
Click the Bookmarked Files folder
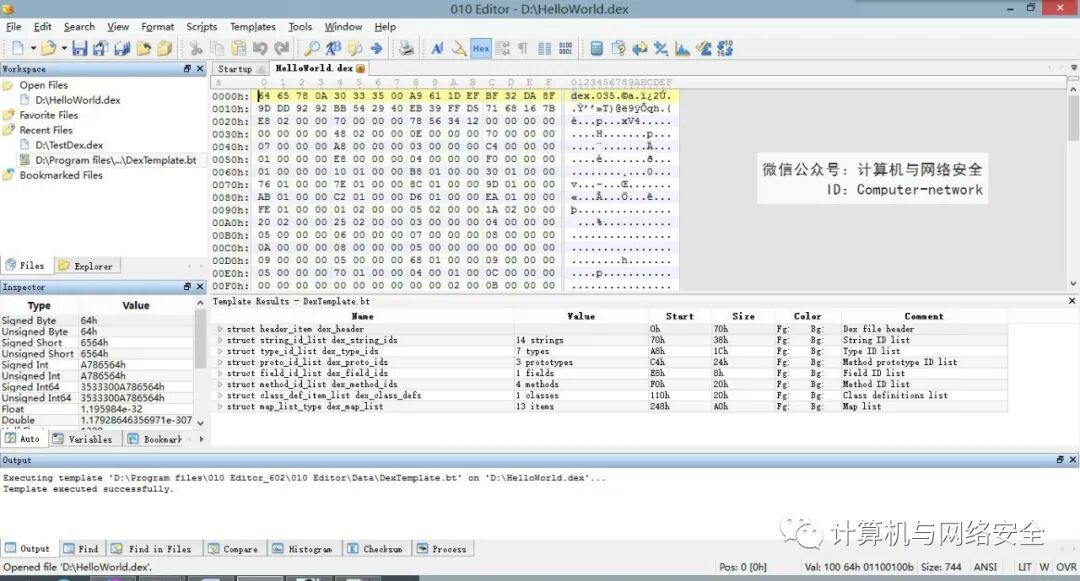pos(61,175)
